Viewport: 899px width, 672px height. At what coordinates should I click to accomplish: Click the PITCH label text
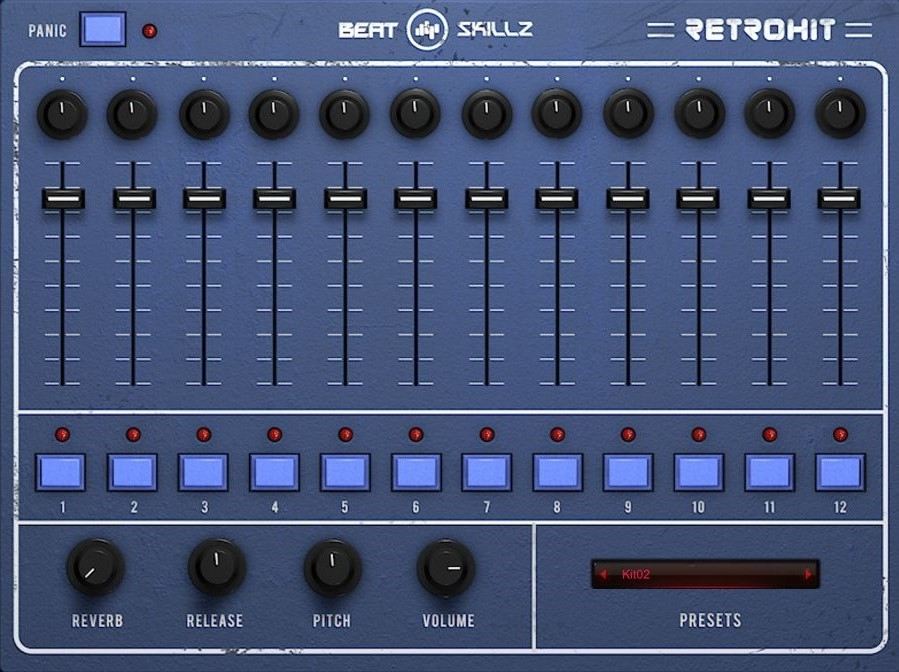pyautogui.click(x=331, y=621)
